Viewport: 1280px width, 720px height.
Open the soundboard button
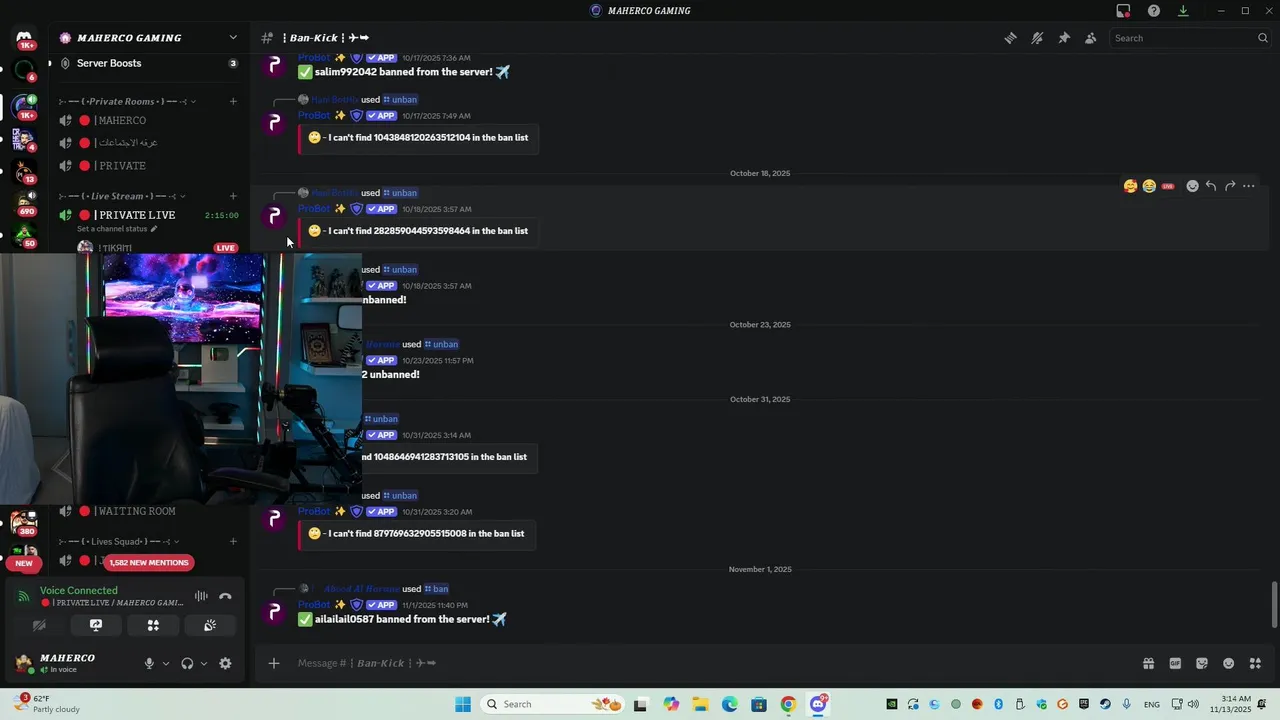[210, 625]
